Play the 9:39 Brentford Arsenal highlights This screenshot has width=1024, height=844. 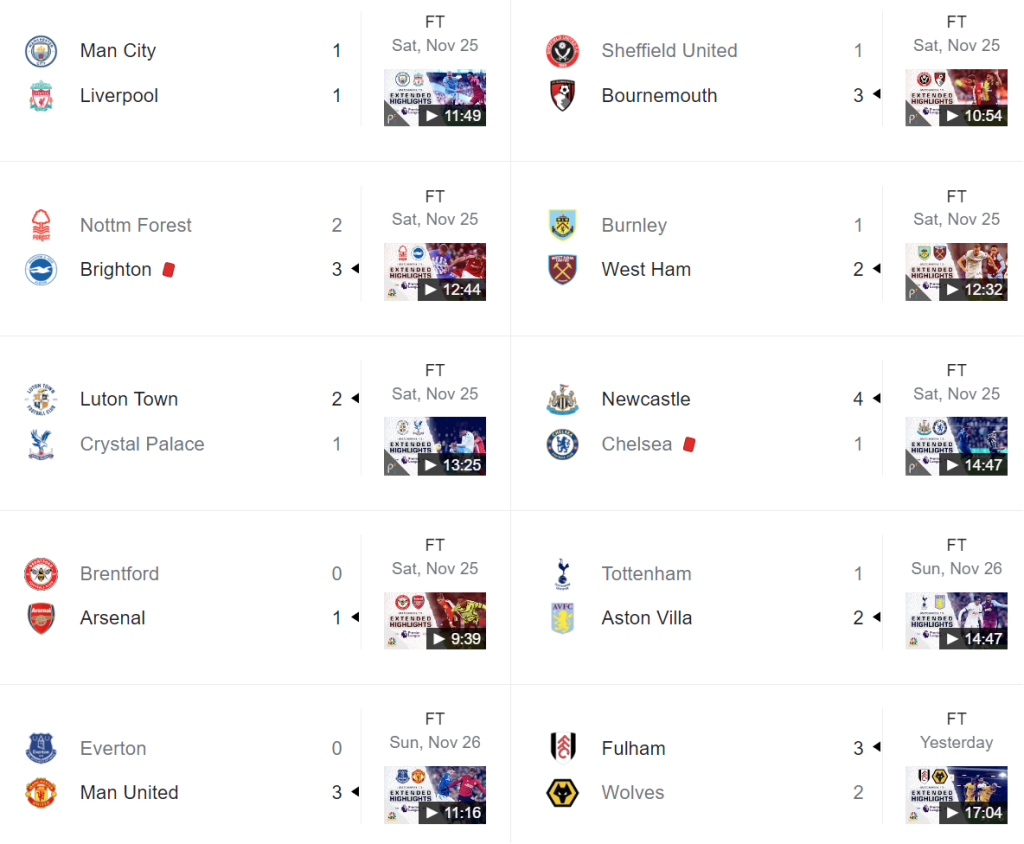coord(435,621)
